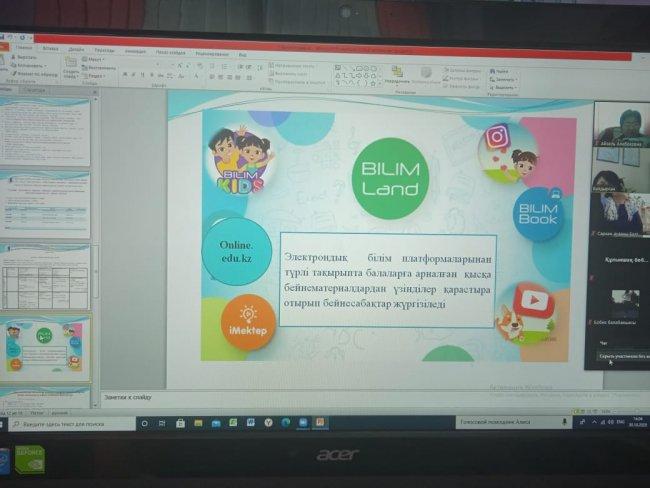The image size is (650, 488).
Task: Click Convert to SmartArt option
Action: point(297,82)
